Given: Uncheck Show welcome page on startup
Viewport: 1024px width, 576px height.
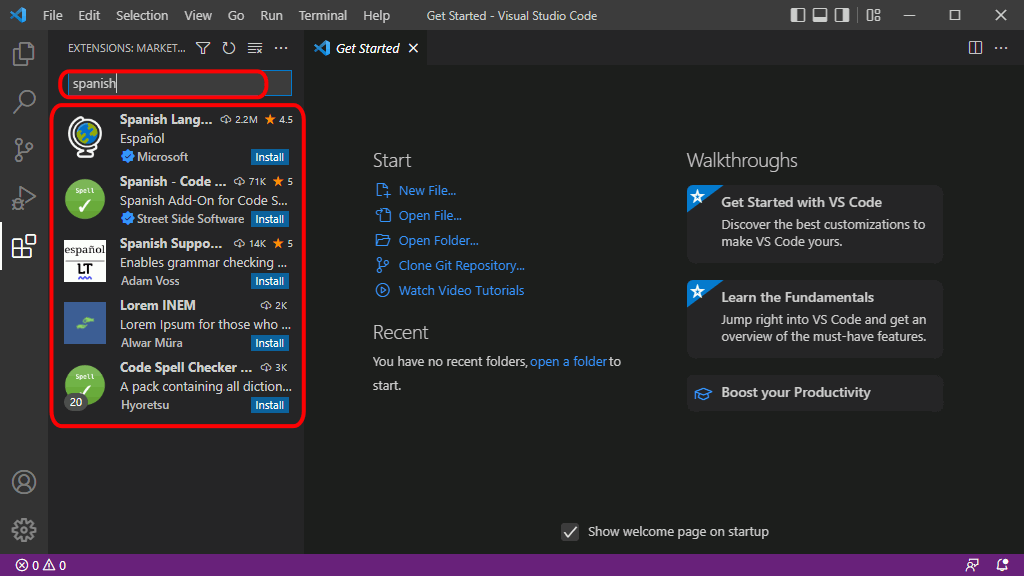Looking at the screenshot, I should pos(570,532).
